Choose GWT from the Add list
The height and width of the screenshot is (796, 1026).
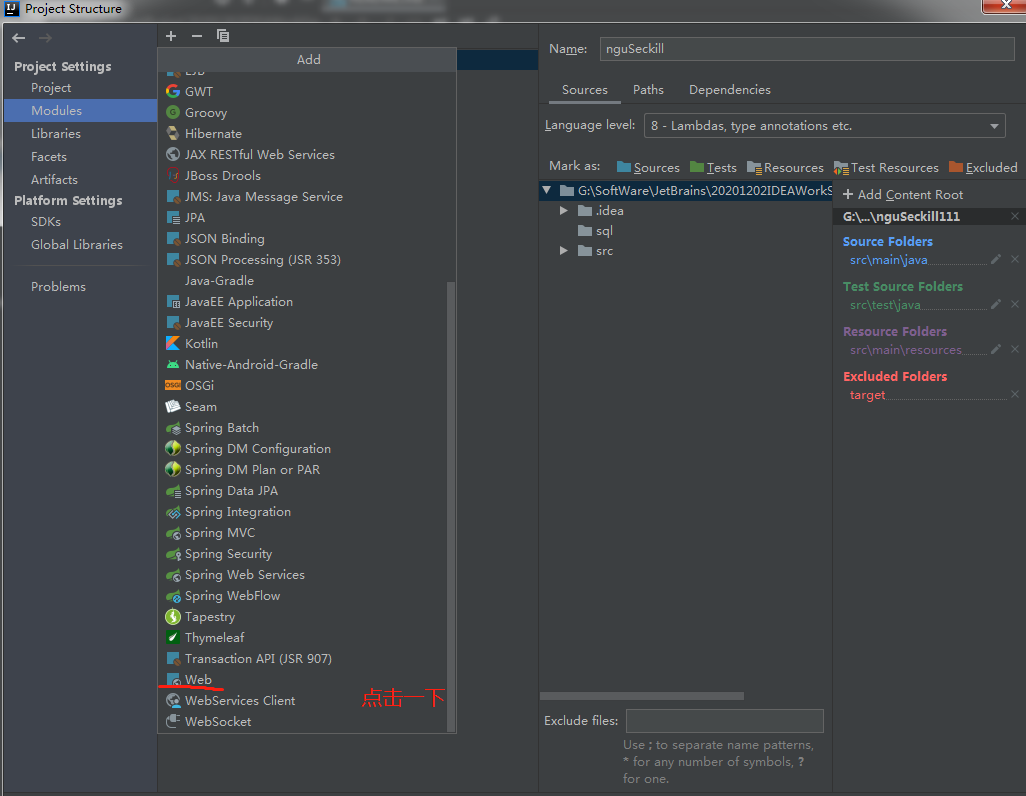pyautogui.click(x=307, y=92)
